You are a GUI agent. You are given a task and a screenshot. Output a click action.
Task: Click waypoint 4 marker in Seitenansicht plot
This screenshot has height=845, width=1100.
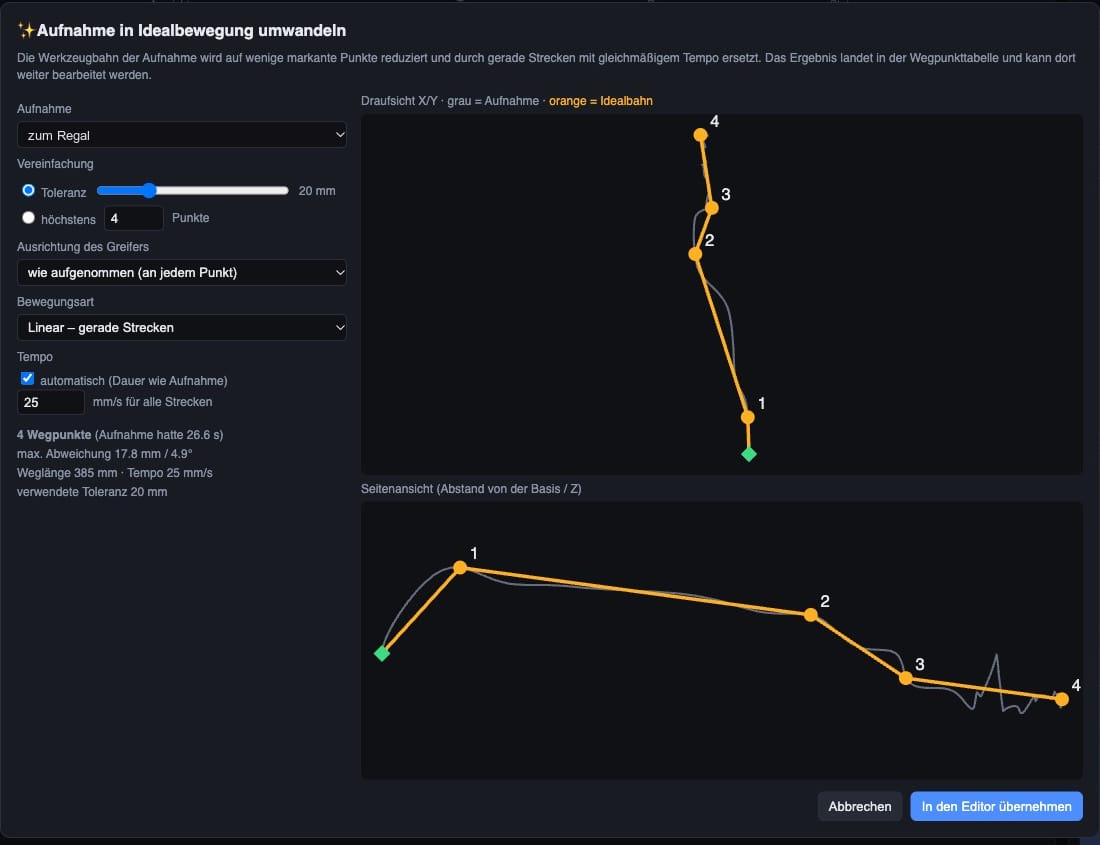1061,699
